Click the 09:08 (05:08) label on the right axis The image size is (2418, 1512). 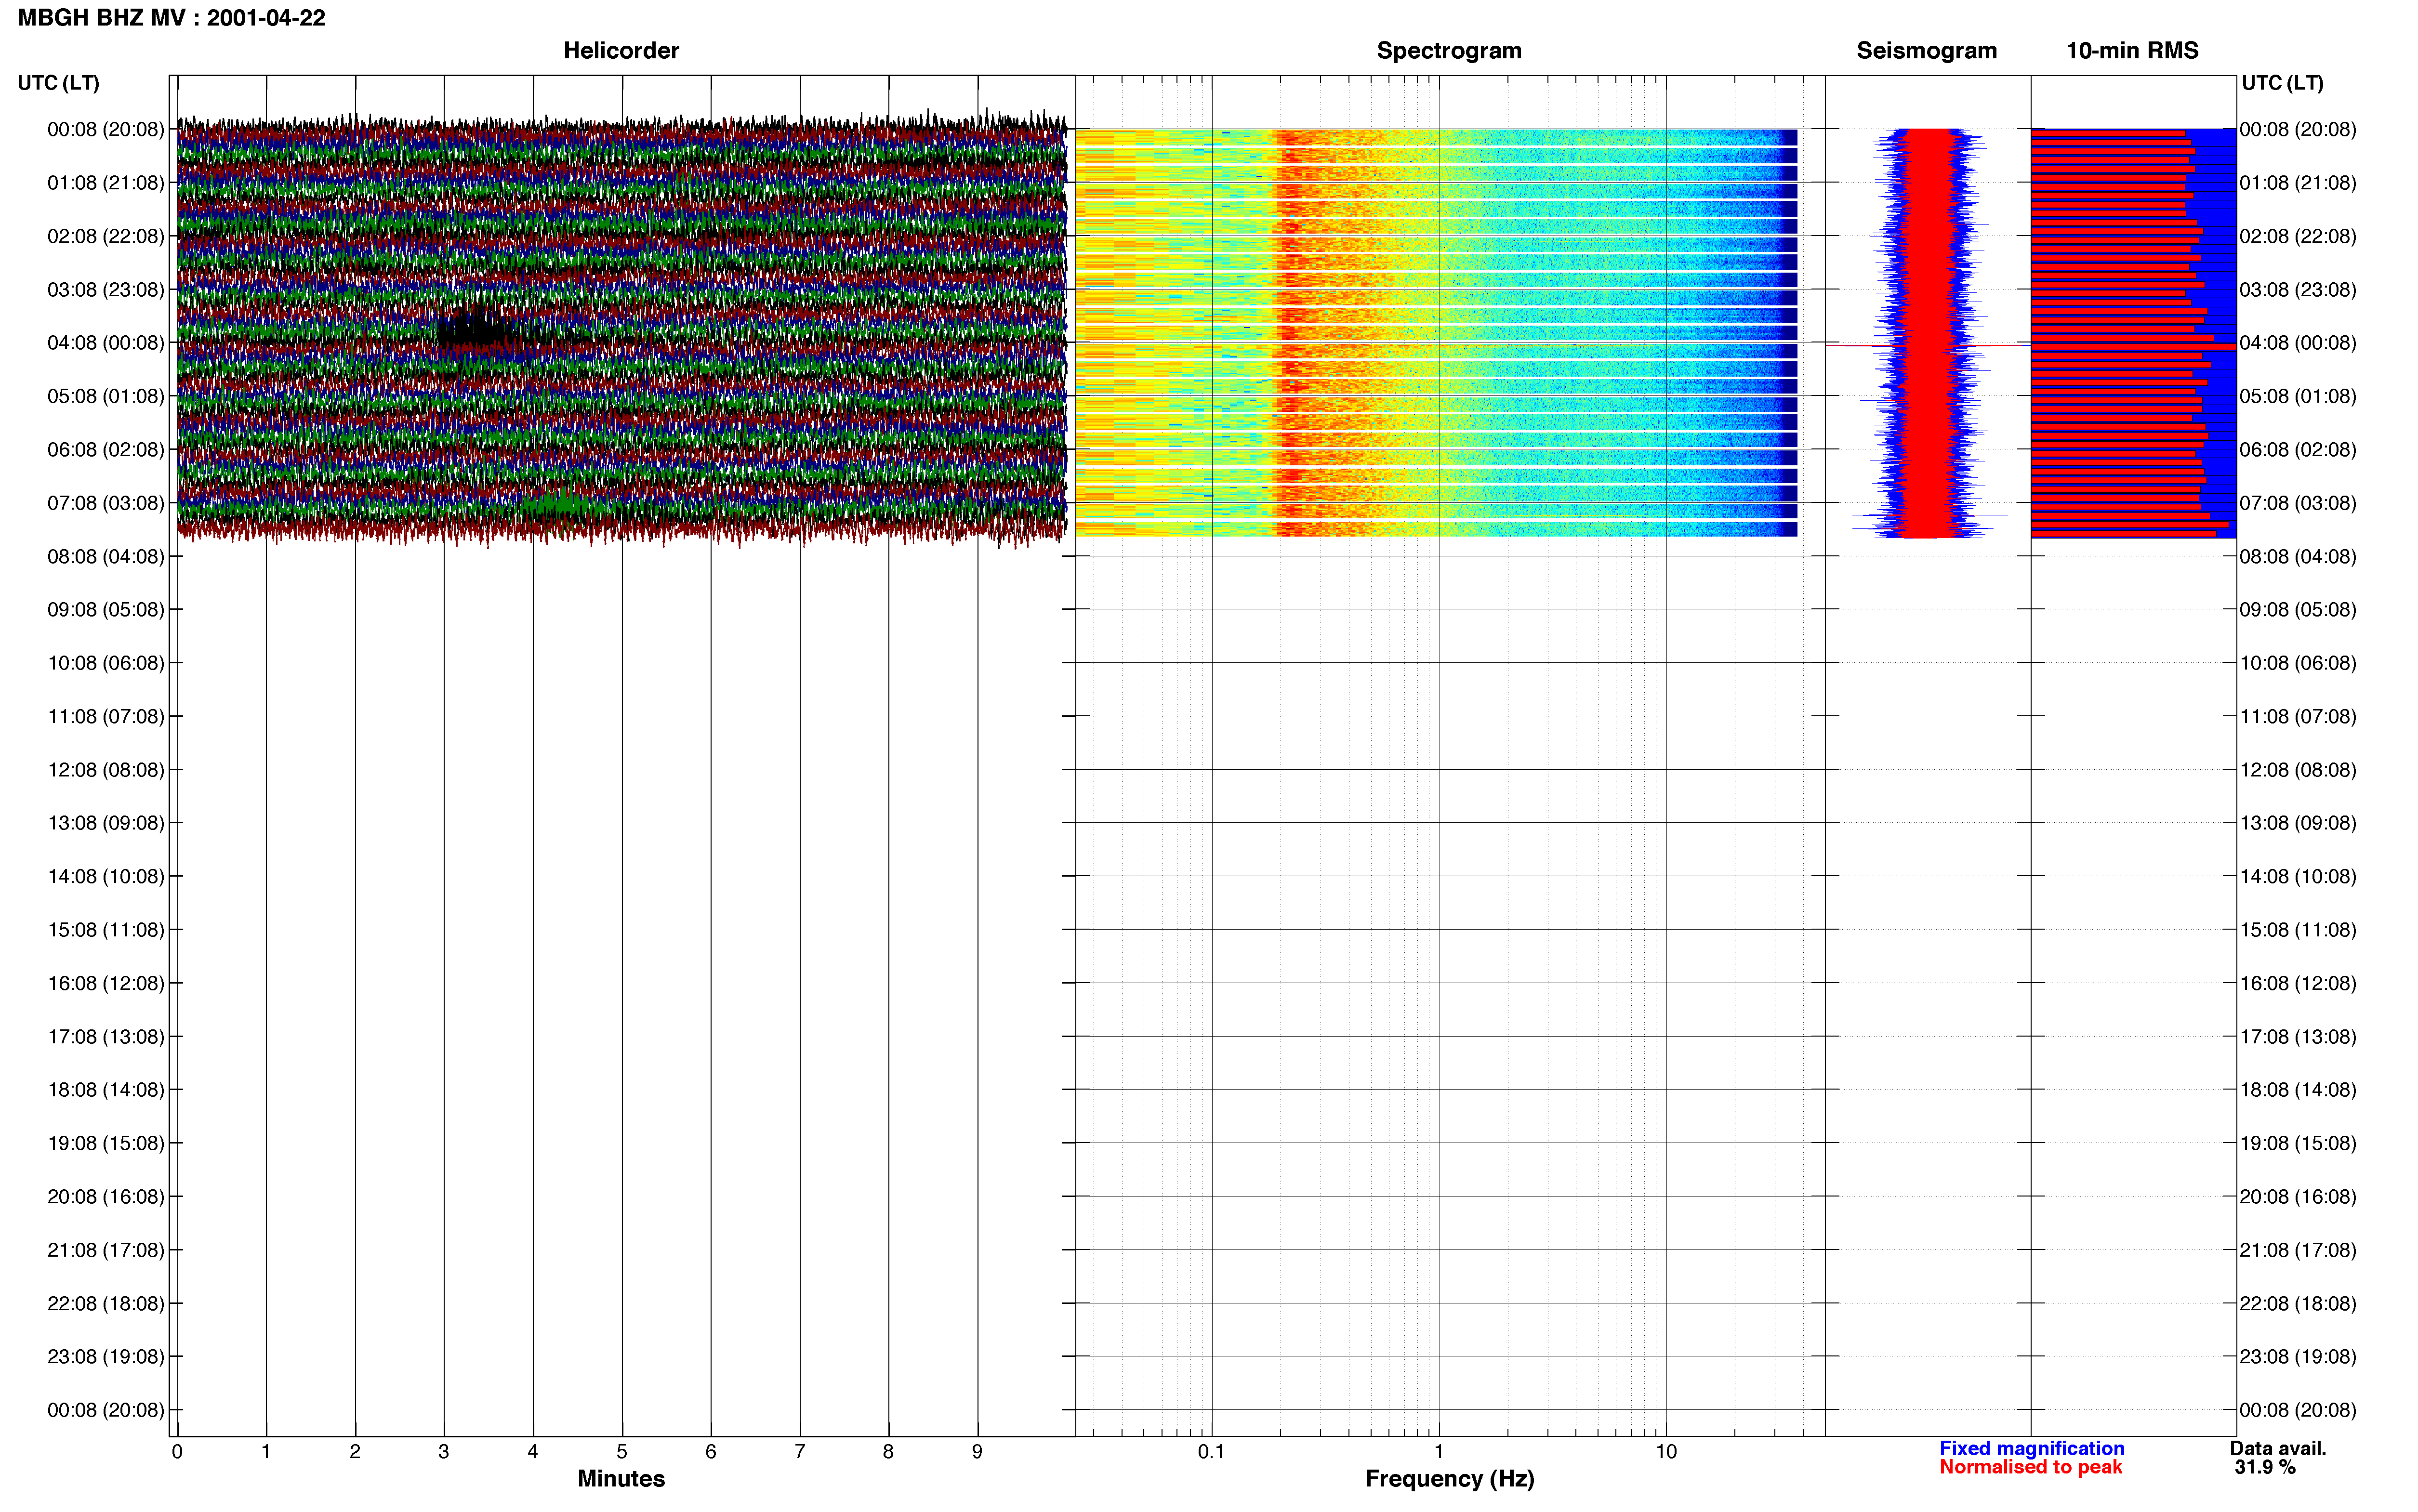pyautogui.click(x=2298, y=610)
